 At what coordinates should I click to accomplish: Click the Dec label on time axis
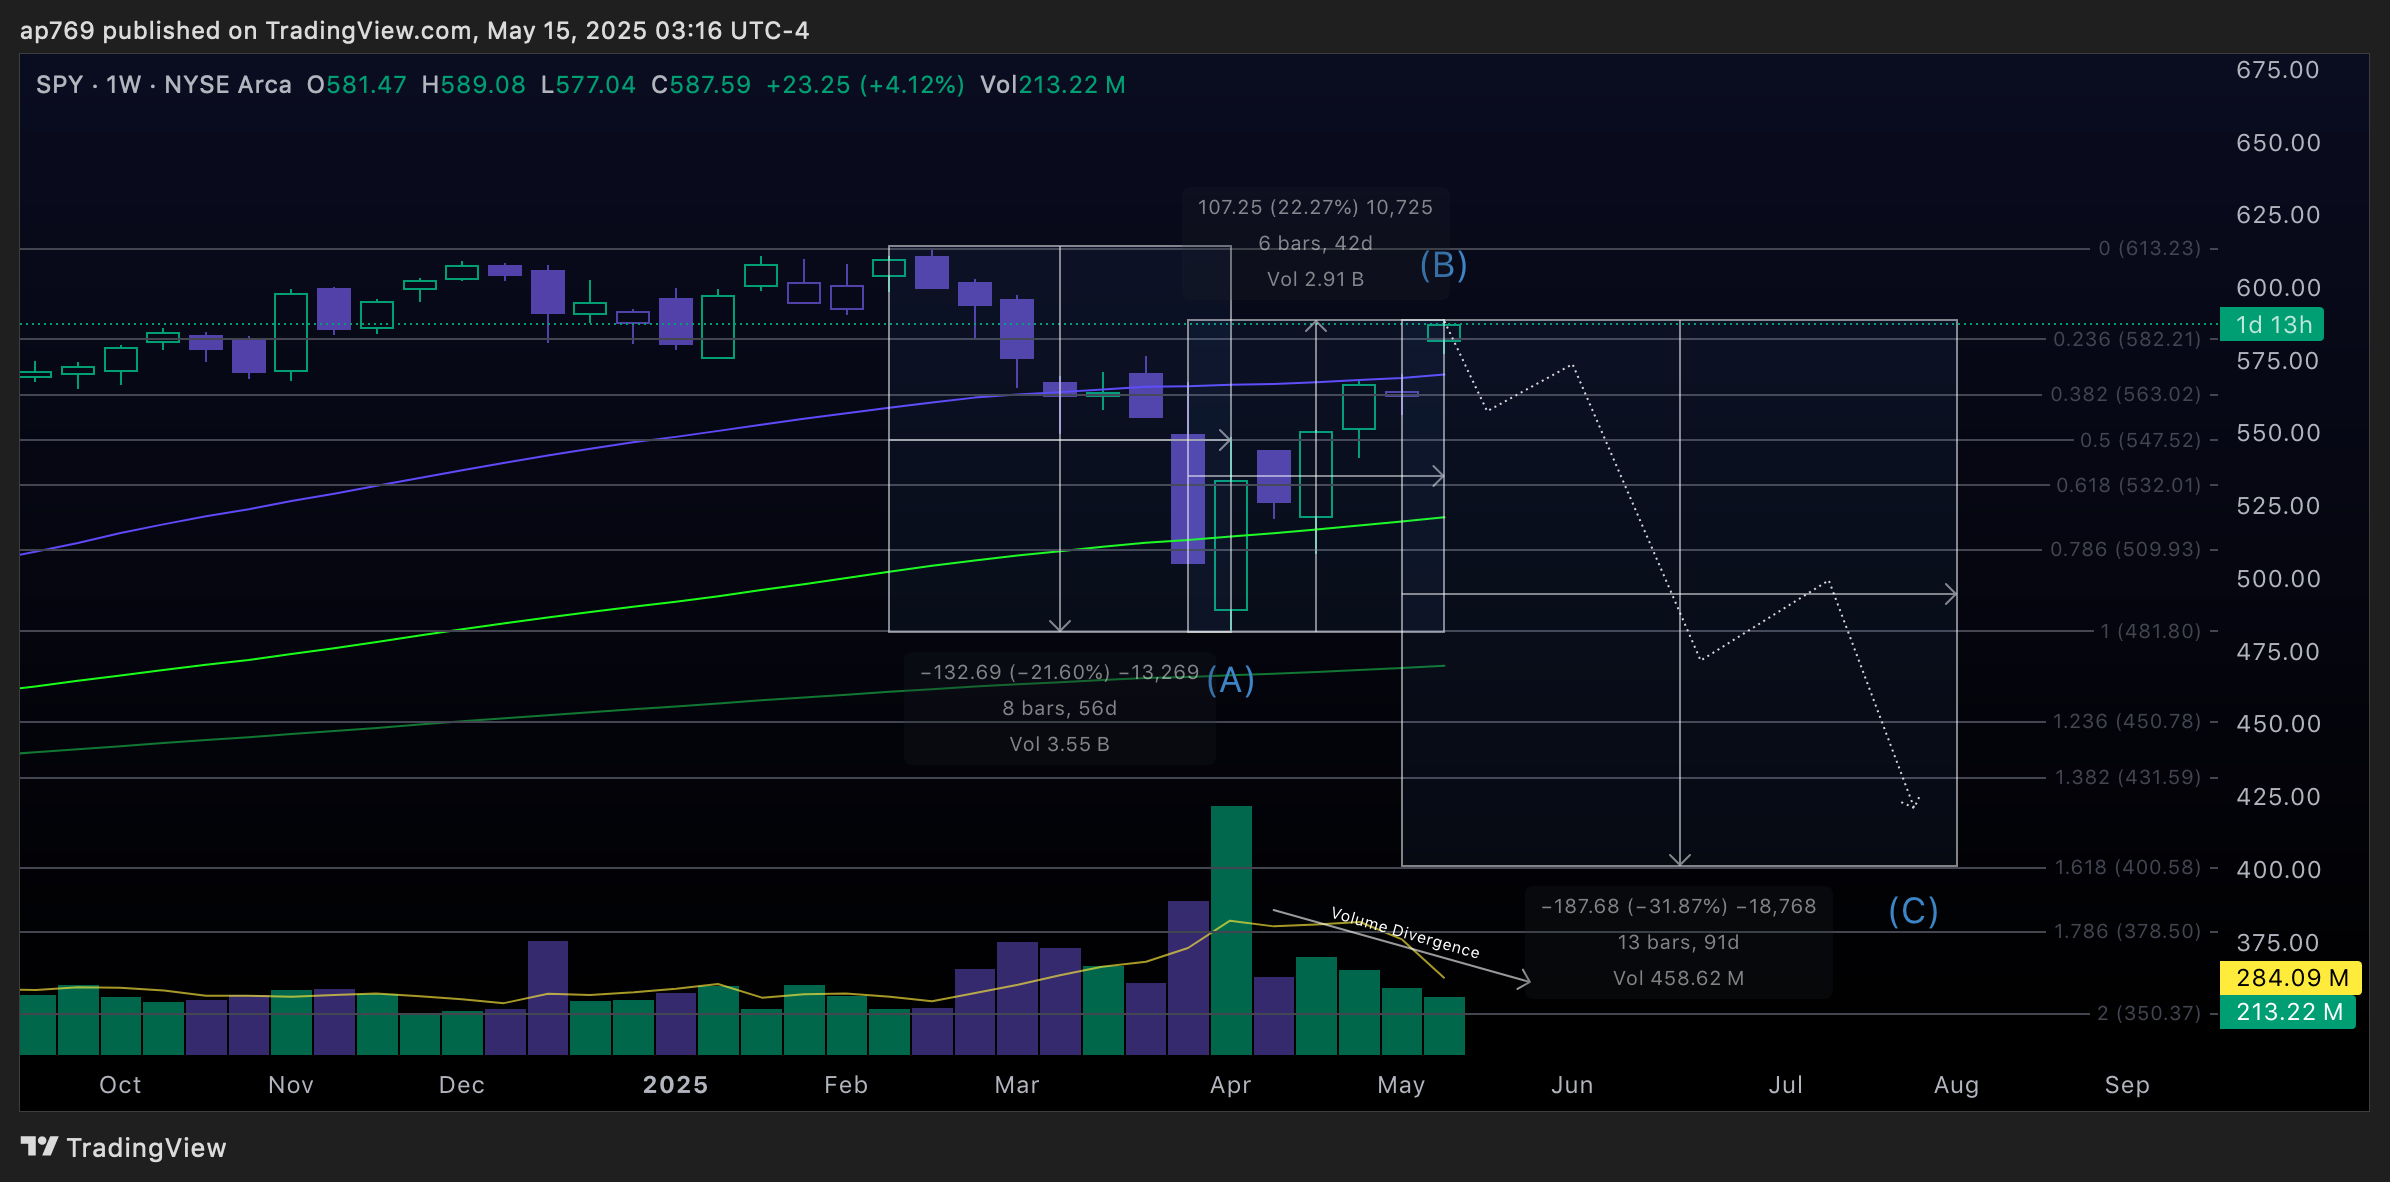point(462,1085)
